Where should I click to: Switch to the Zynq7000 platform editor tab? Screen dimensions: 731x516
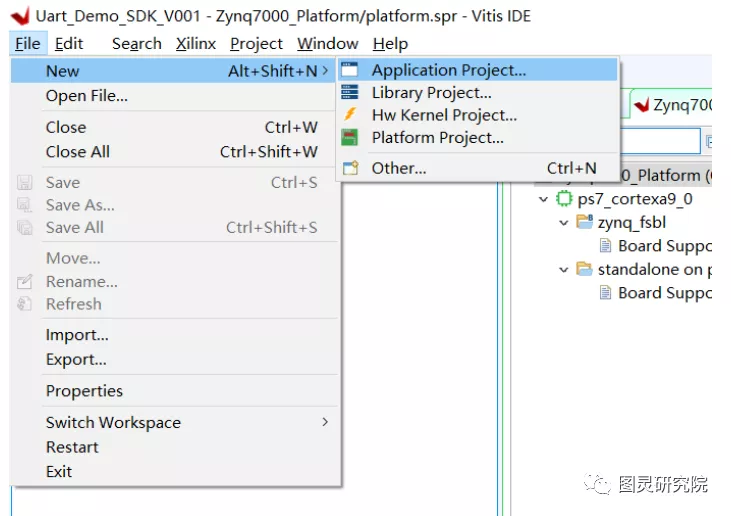point(672,105)
